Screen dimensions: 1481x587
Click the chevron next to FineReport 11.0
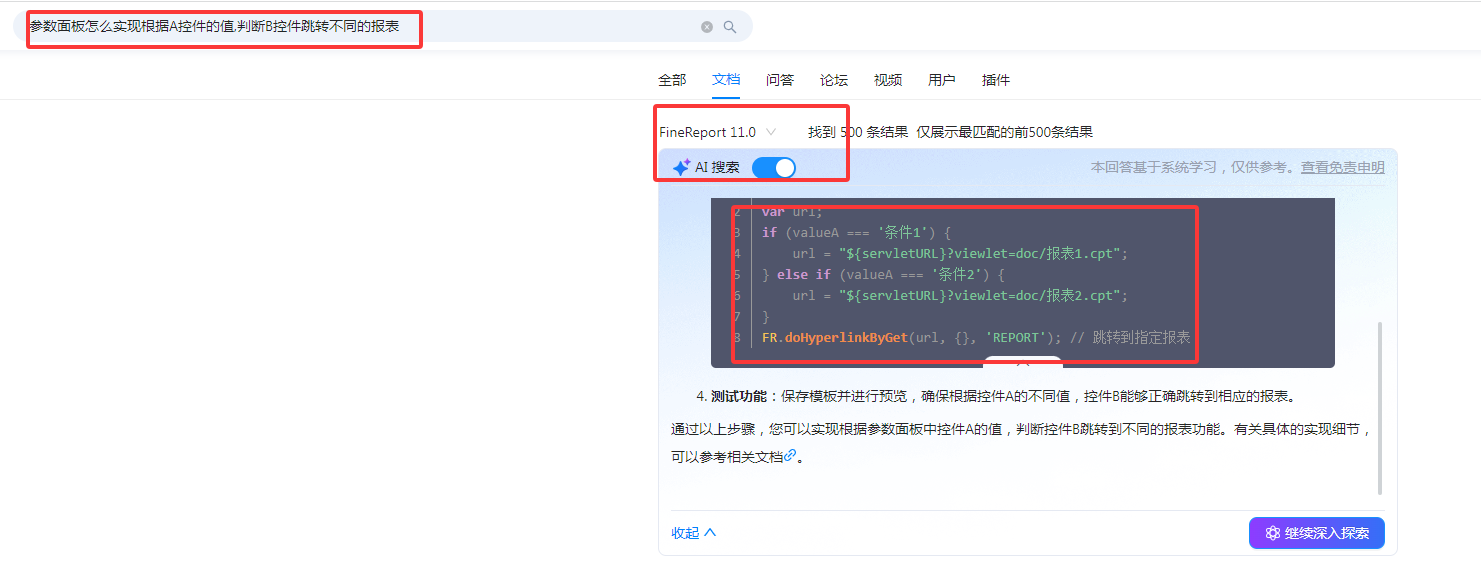pos(771,132)
